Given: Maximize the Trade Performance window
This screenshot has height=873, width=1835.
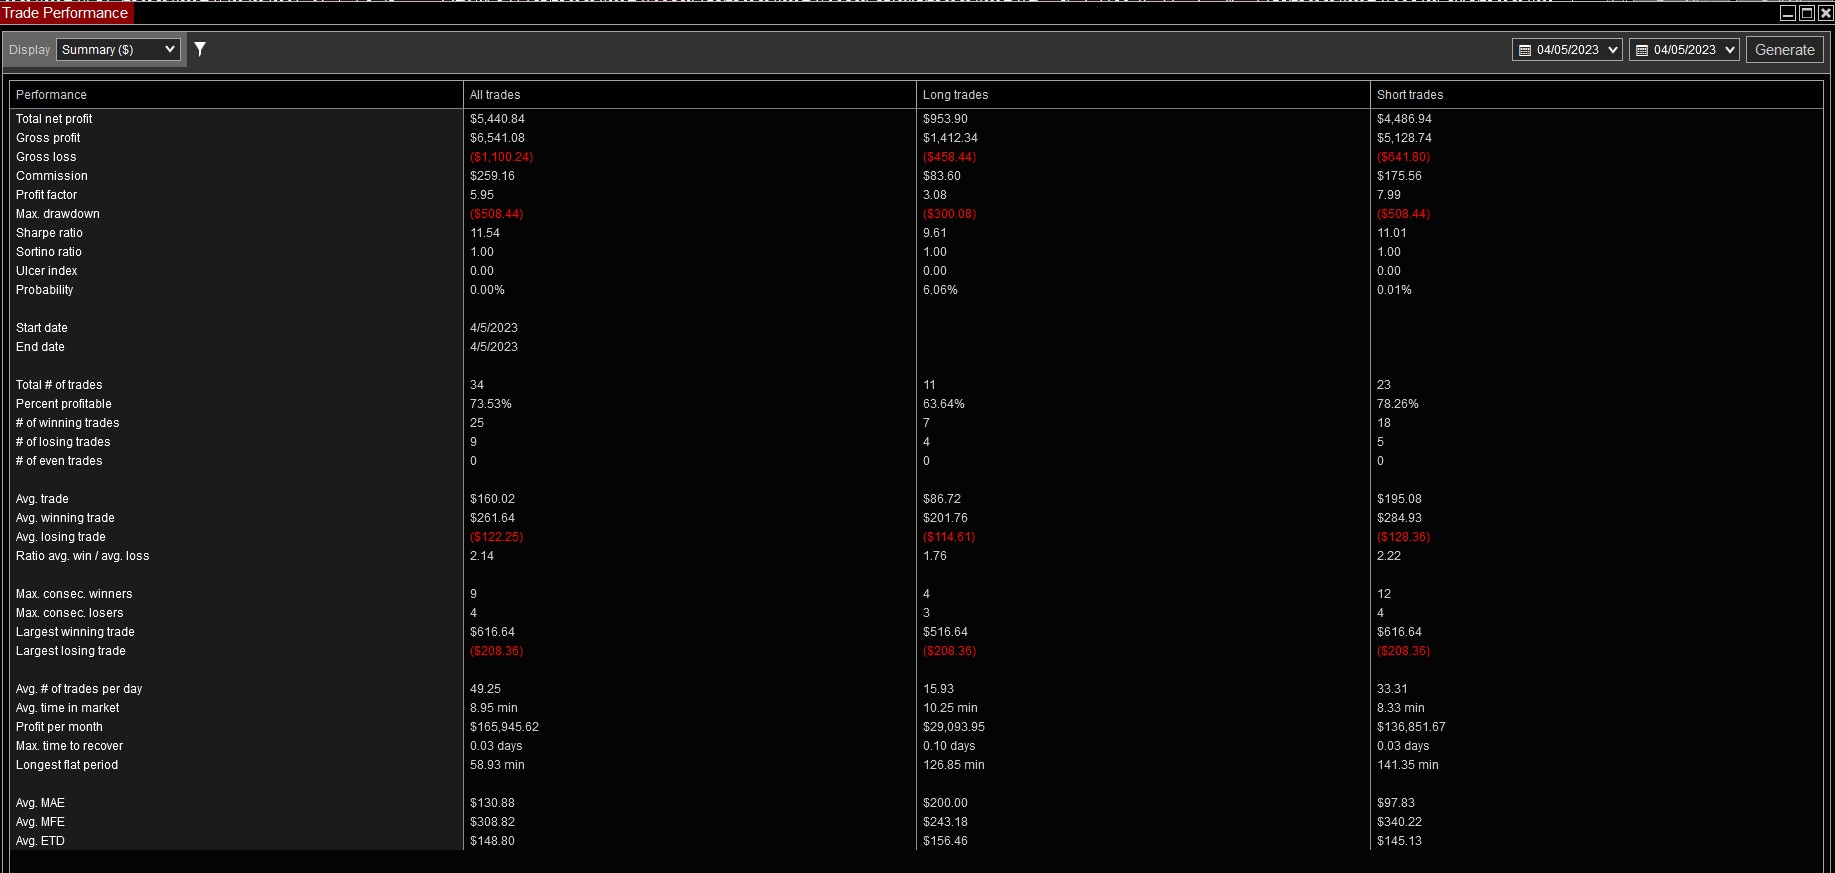Looking at the screenshot, I should 1807,13.
